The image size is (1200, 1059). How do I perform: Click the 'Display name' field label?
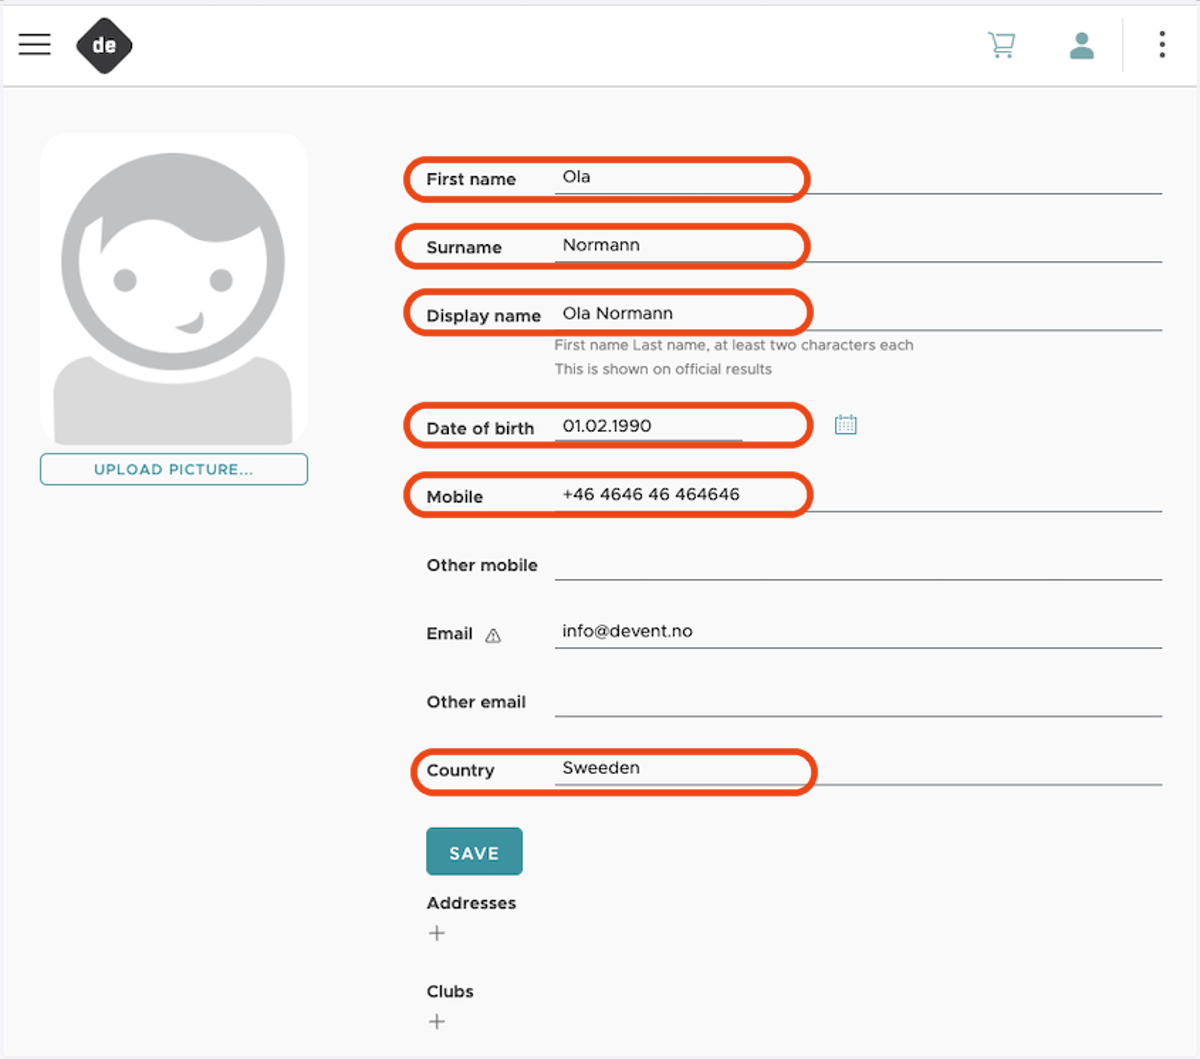(x=483, y=316)
